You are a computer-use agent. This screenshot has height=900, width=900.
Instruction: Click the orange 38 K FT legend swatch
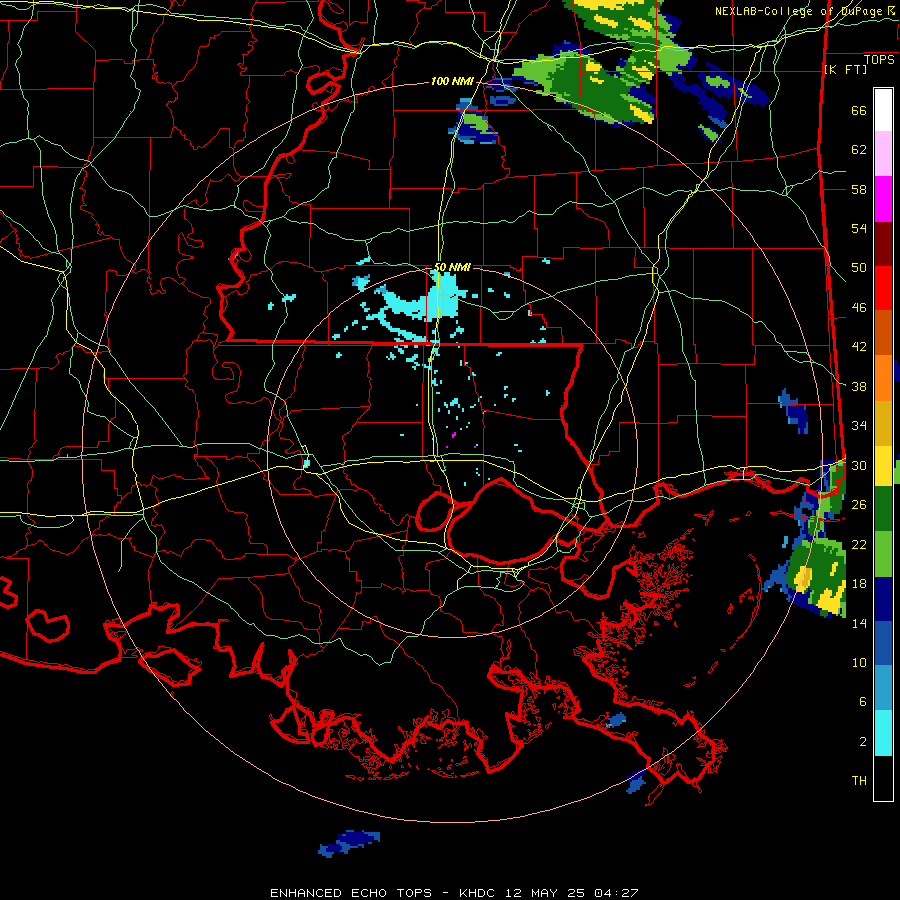coord(883,378)
